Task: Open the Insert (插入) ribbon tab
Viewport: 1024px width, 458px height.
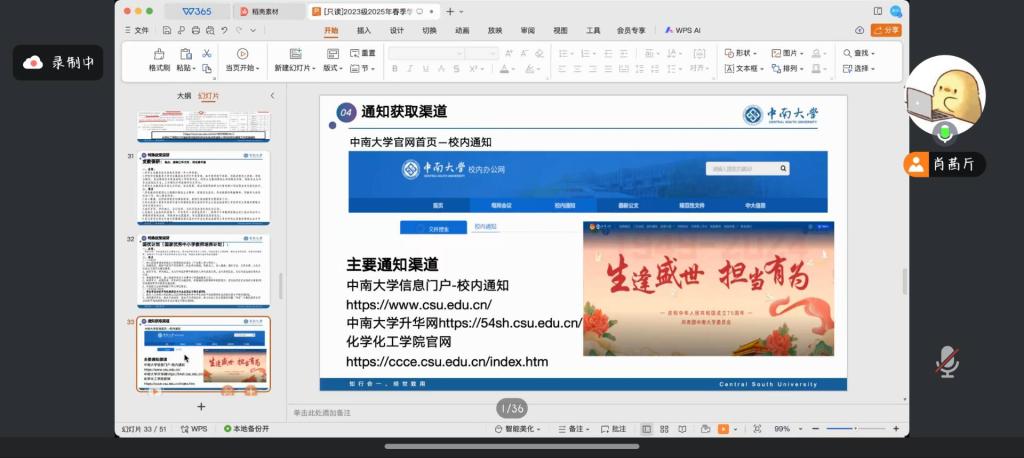Action: click(x=363, y=31)
